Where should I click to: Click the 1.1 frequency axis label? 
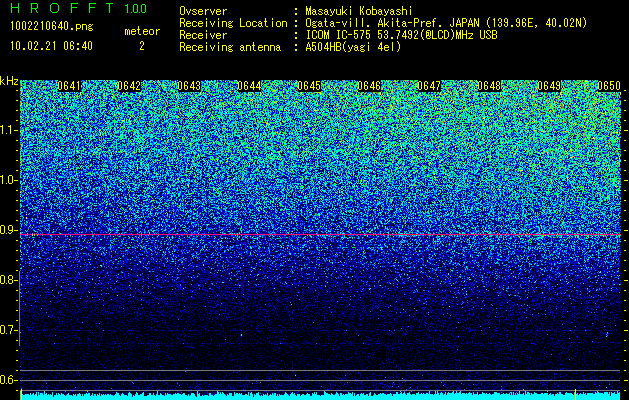pos(7,130)
